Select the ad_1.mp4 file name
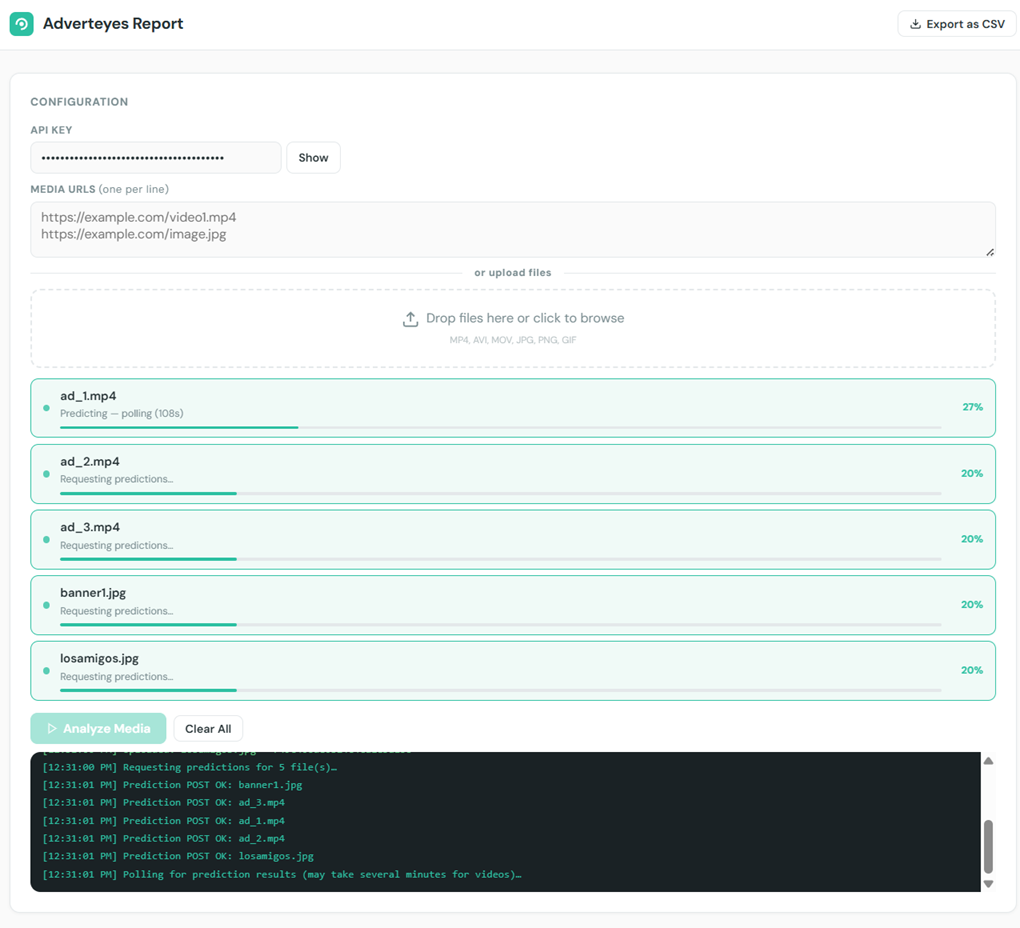 tap(88, 396)
